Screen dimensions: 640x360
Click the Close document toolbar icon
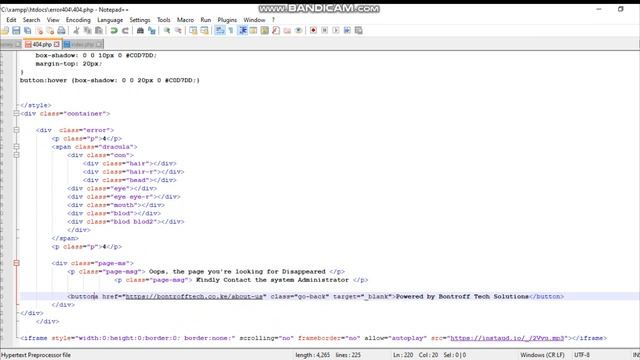click(x=40, y=31)
